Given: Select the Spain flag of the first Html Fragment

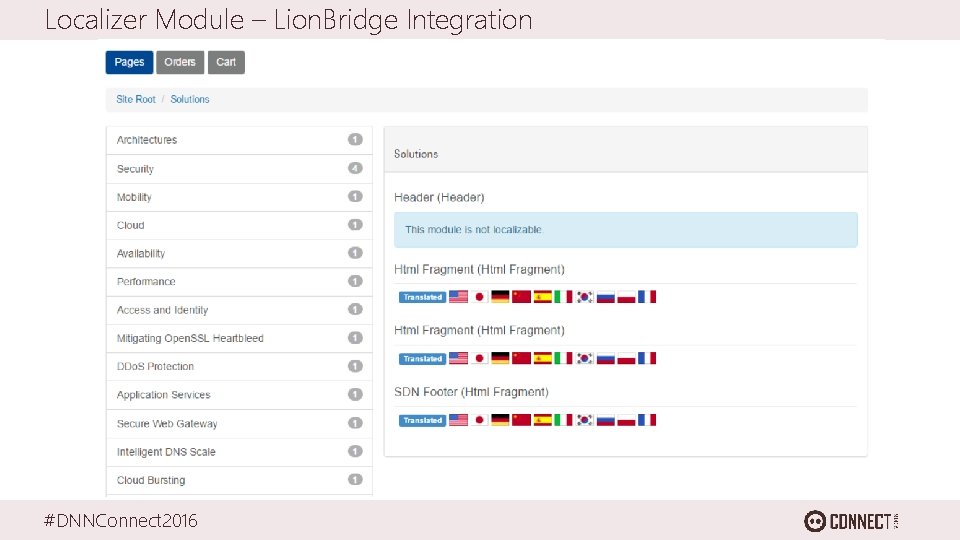Looking at the screenshot, I should tap(542, 297).
